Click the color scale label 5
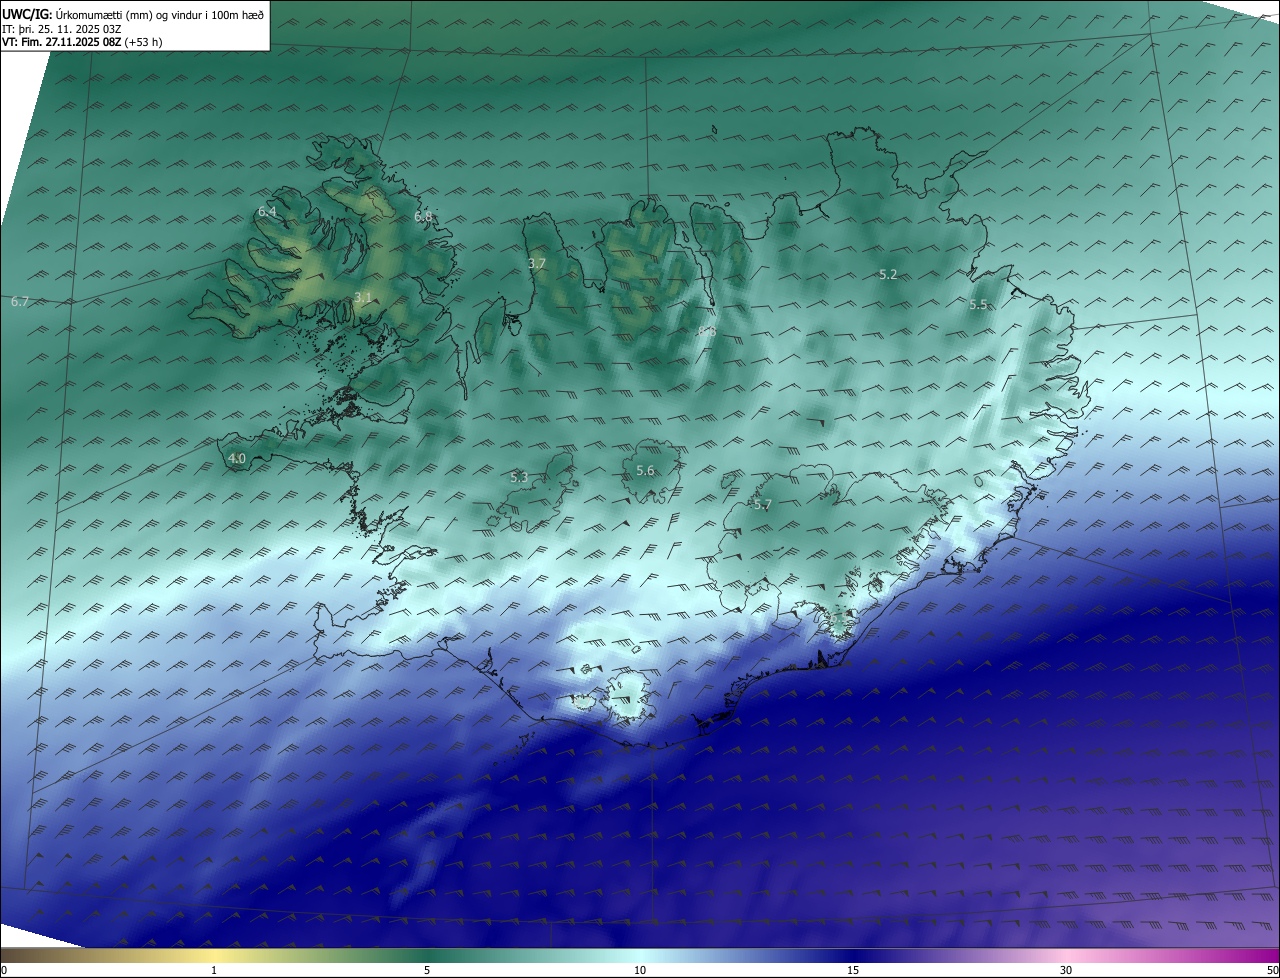This screenshot has height=978, width=1280. [x=427, y=970]
